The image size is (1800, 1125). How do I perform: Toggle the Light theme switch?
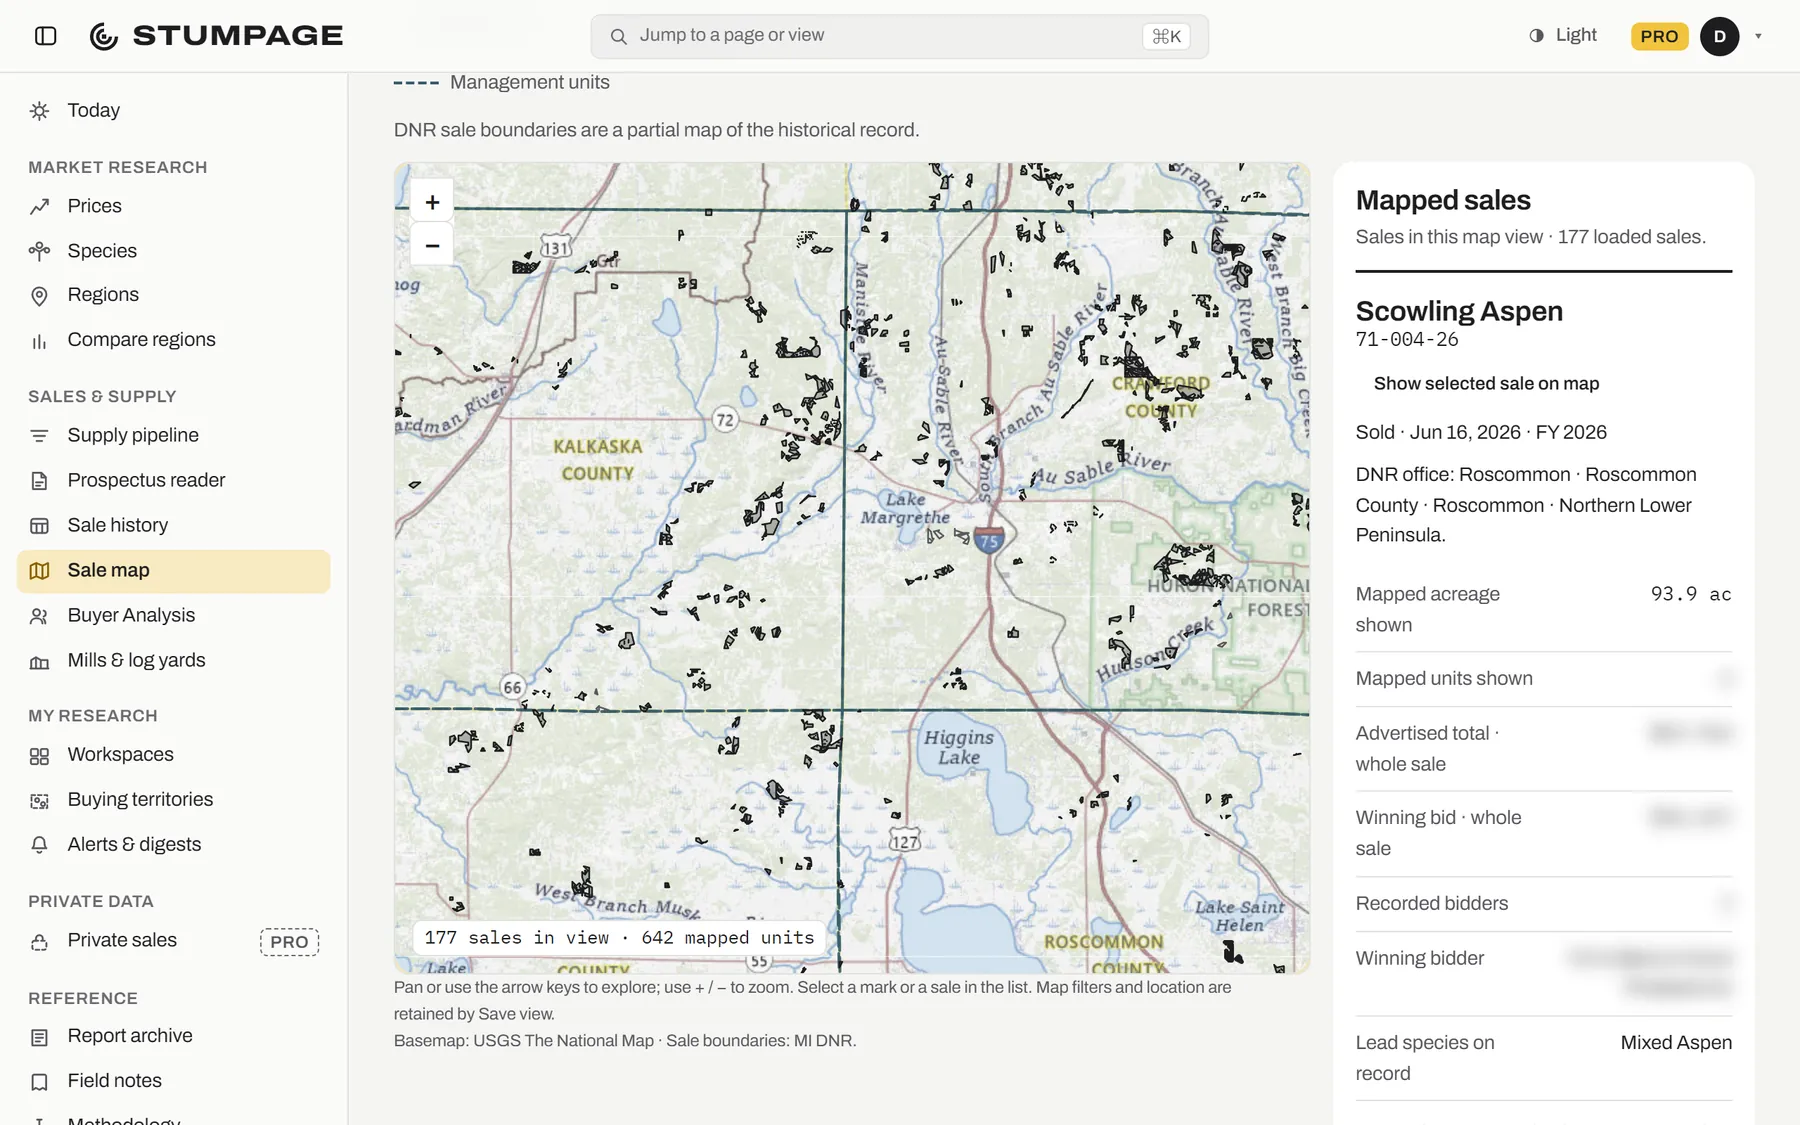[x=1562, y=35]
